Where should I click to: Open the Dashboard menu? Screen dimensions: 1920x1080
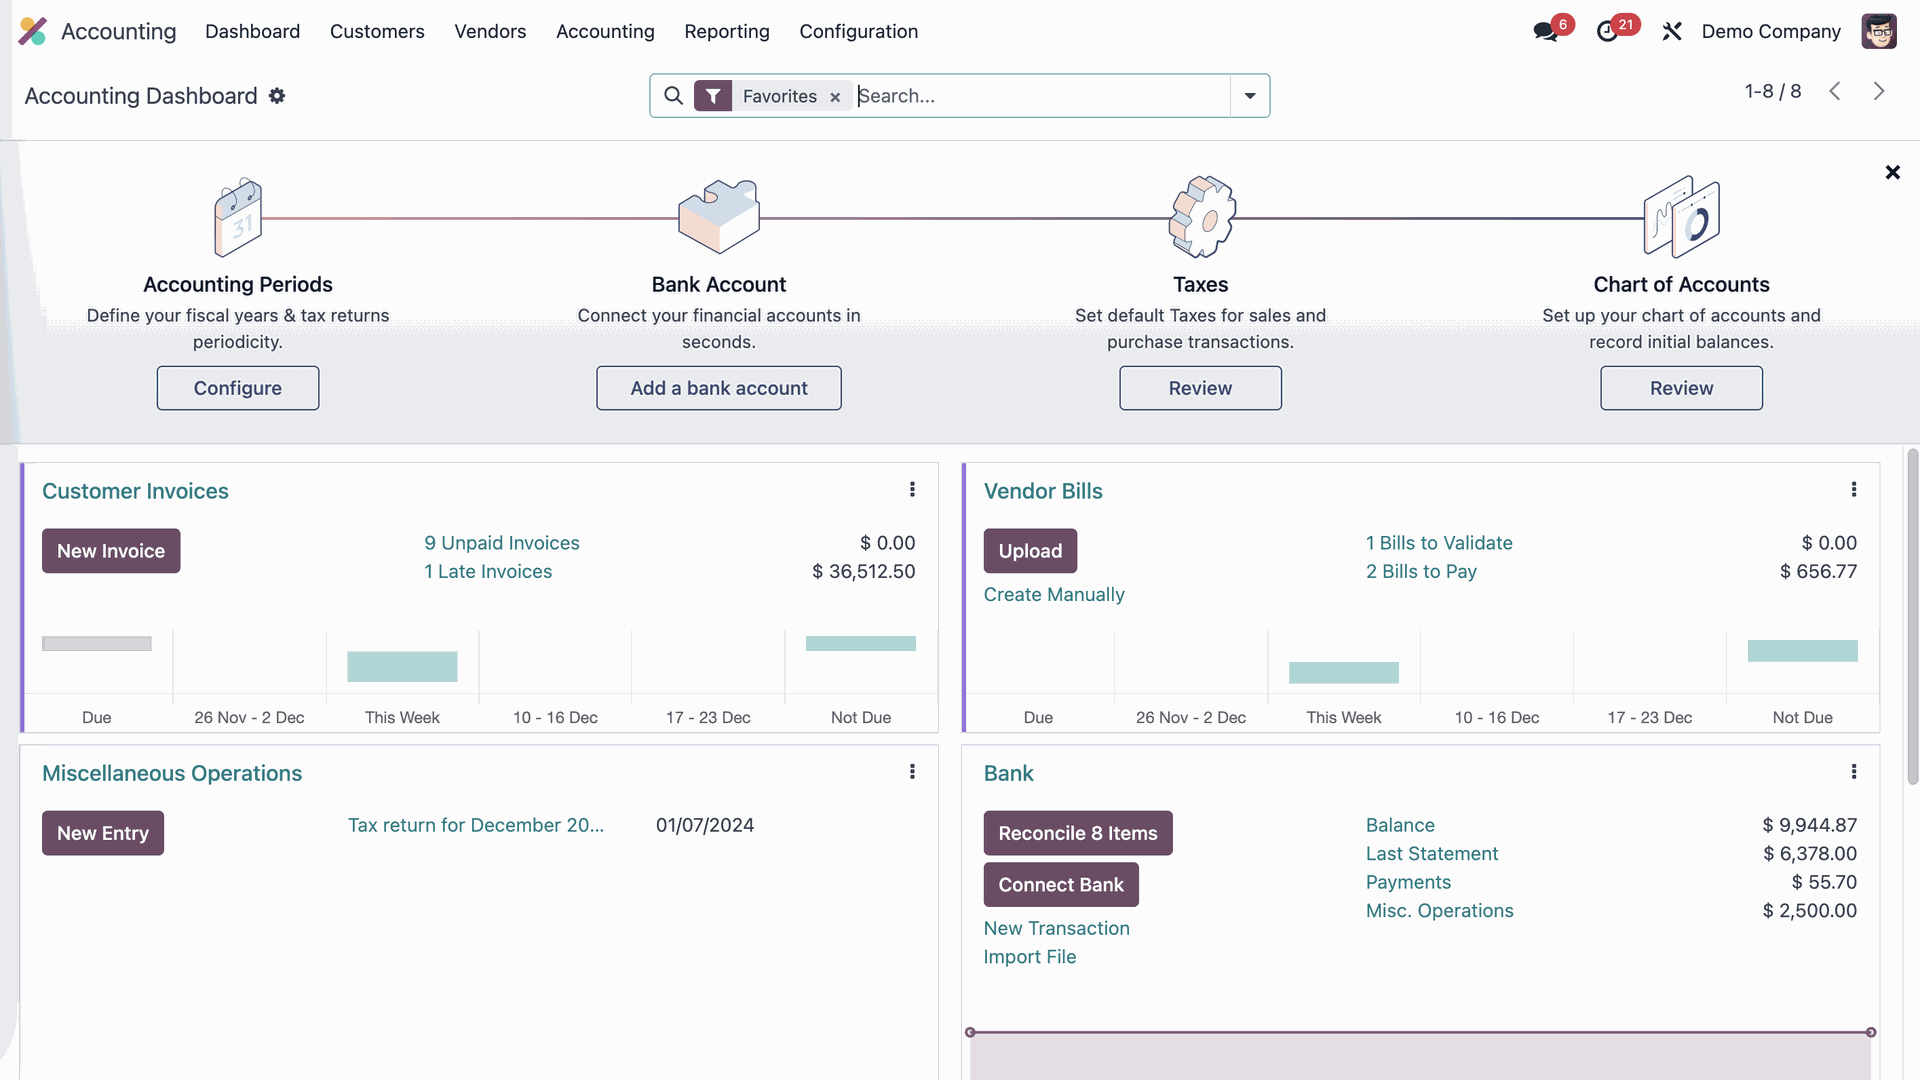coord(252,31)
